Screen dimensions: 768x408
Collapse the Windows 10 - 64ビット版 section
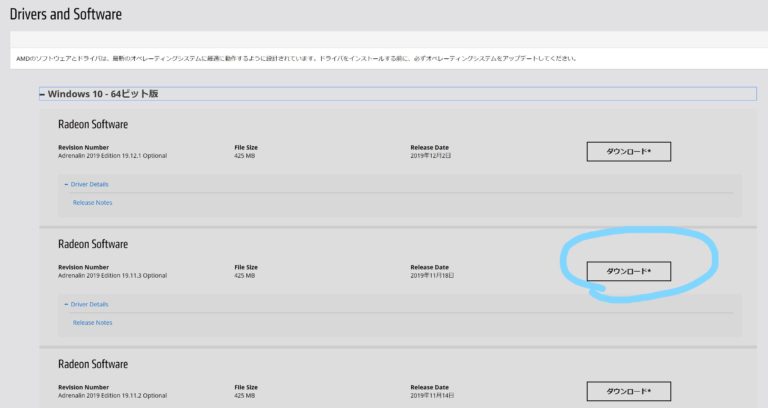pyautogui.click(x=100, y=94)
